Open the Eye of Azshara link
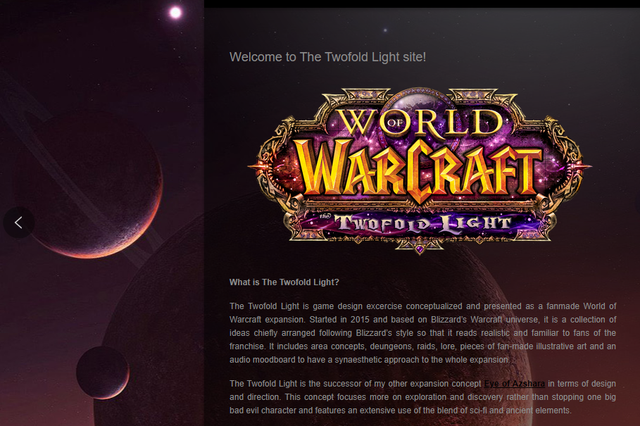 point(514,384)
